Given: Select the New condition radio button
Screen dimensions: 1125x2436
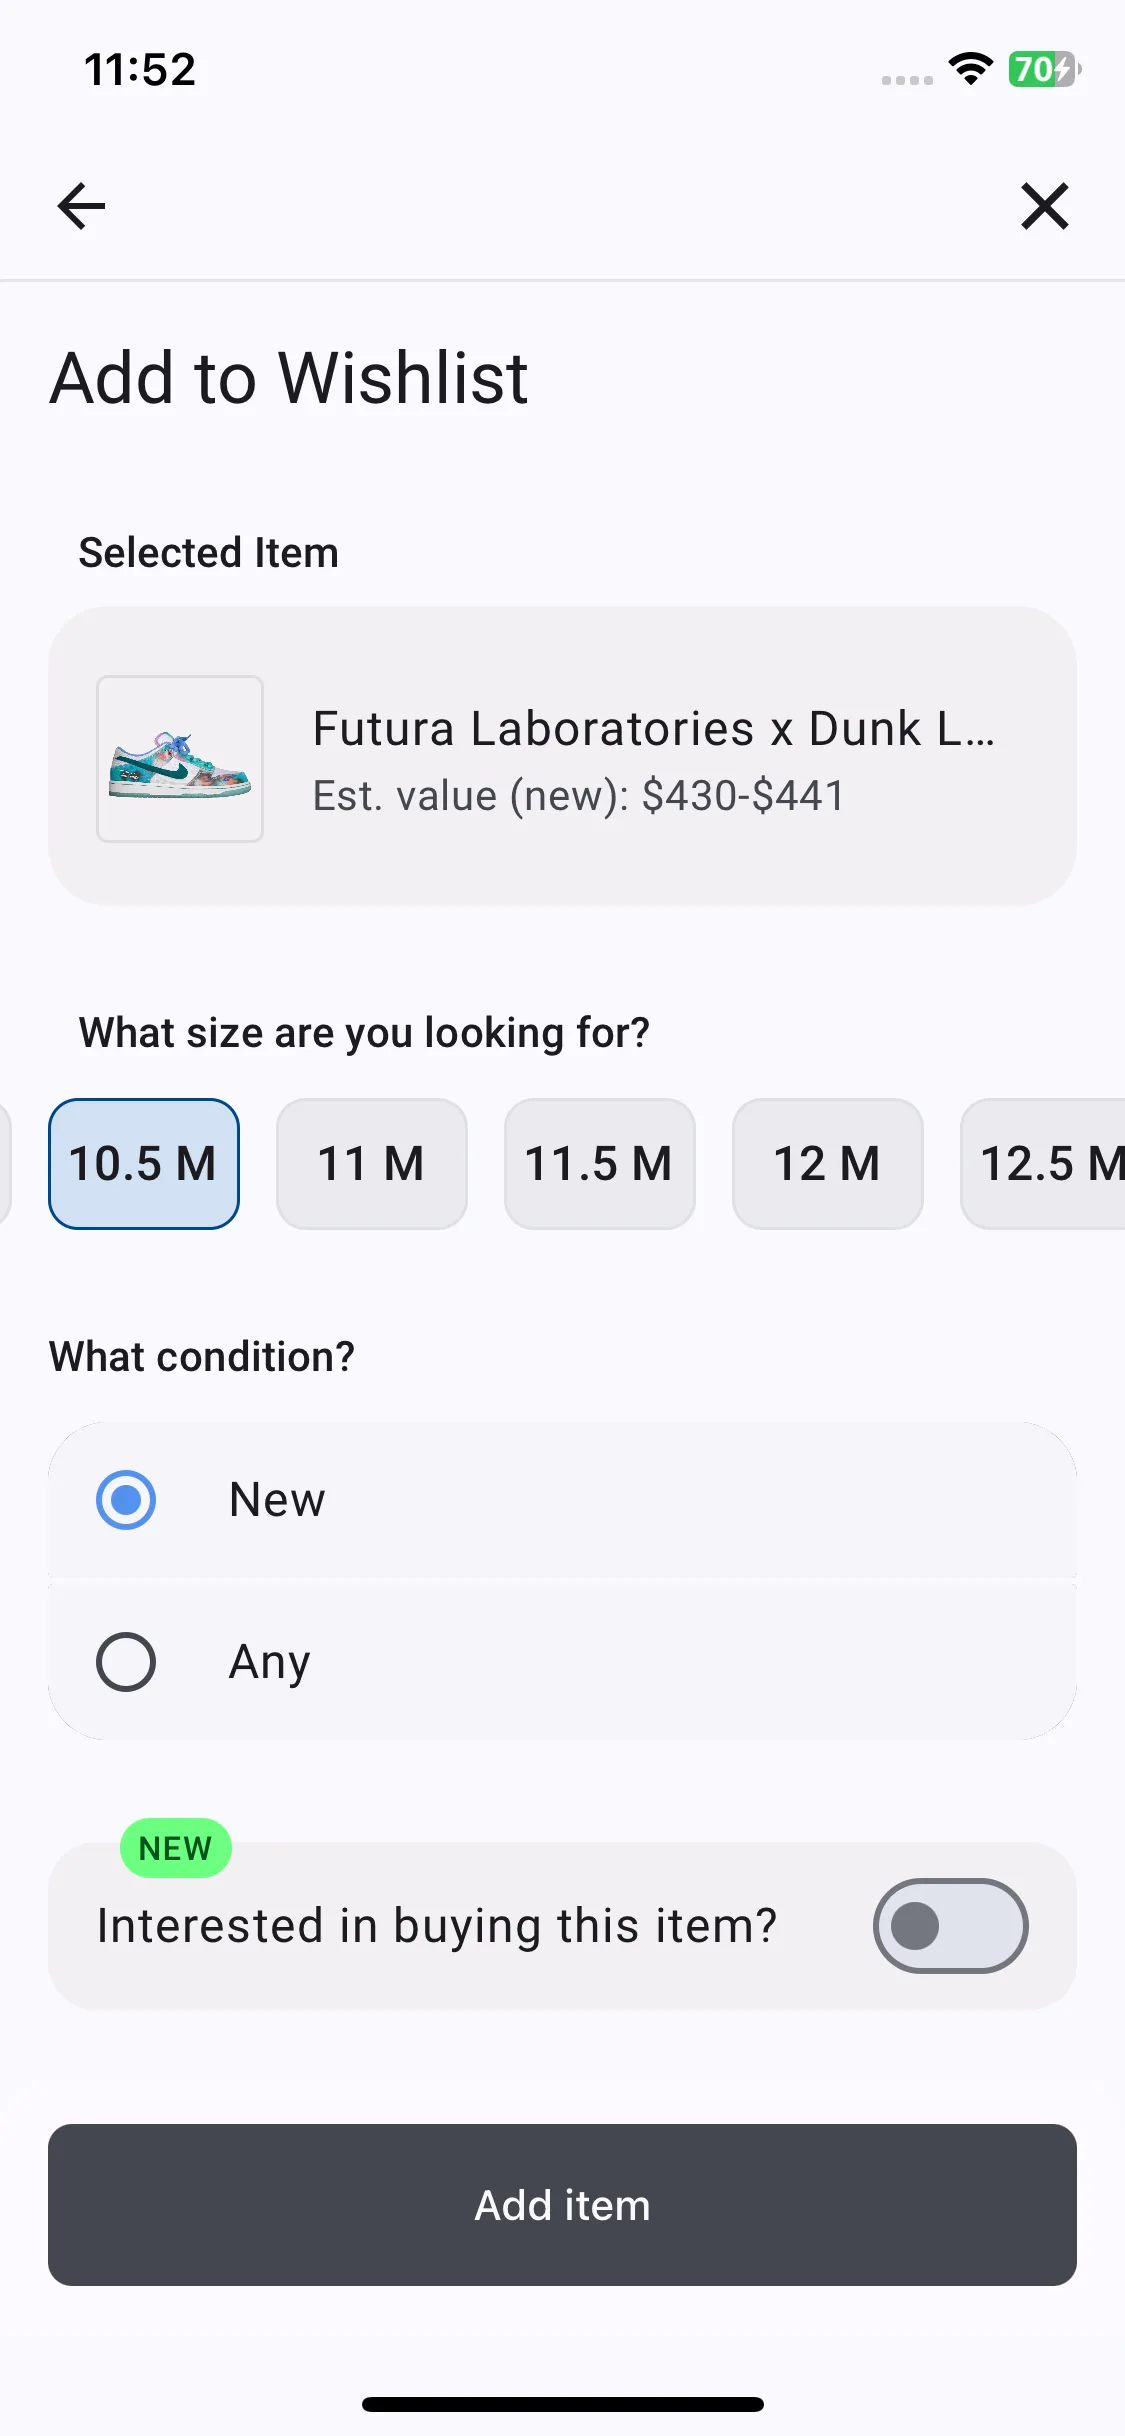Looking at the screenshot, I should (126, 1500).
